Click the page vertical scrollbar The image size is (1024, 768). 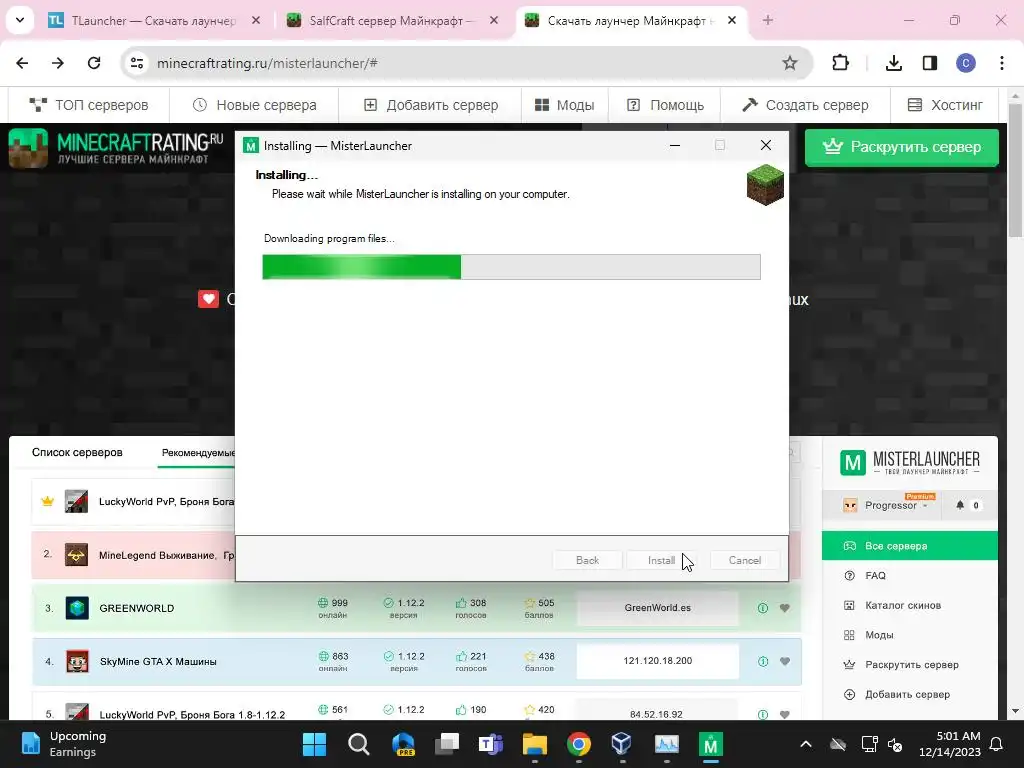[1015, 170]
